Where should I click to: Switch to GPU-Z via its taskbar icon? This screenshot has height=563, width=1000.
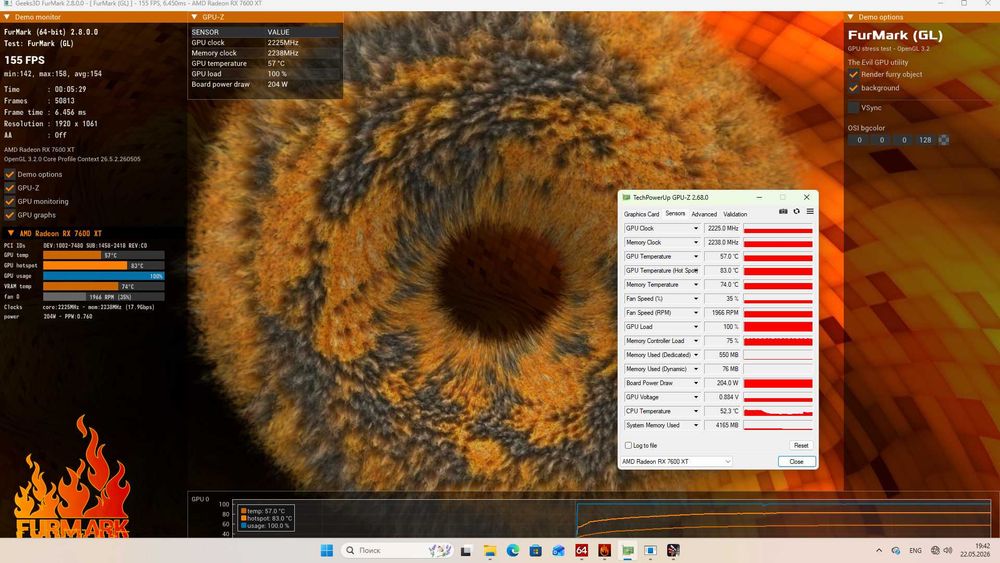tap(628, 550)
